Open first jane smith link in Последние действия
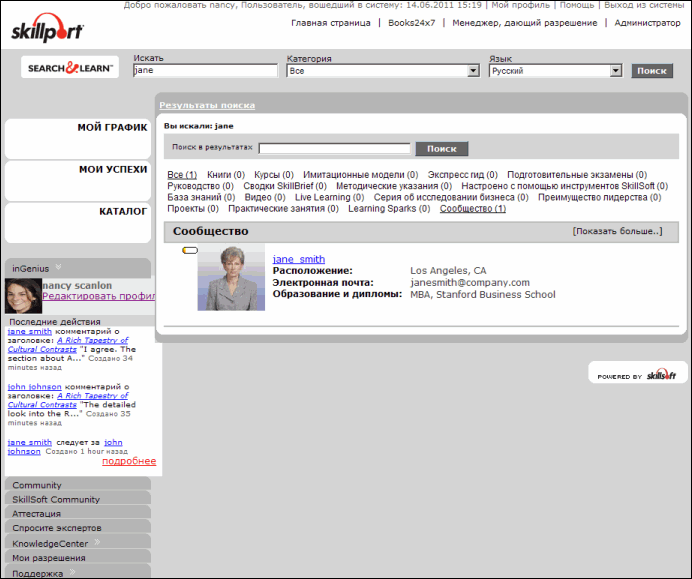Screen dimensions: 692x579 tap(30, 331)
